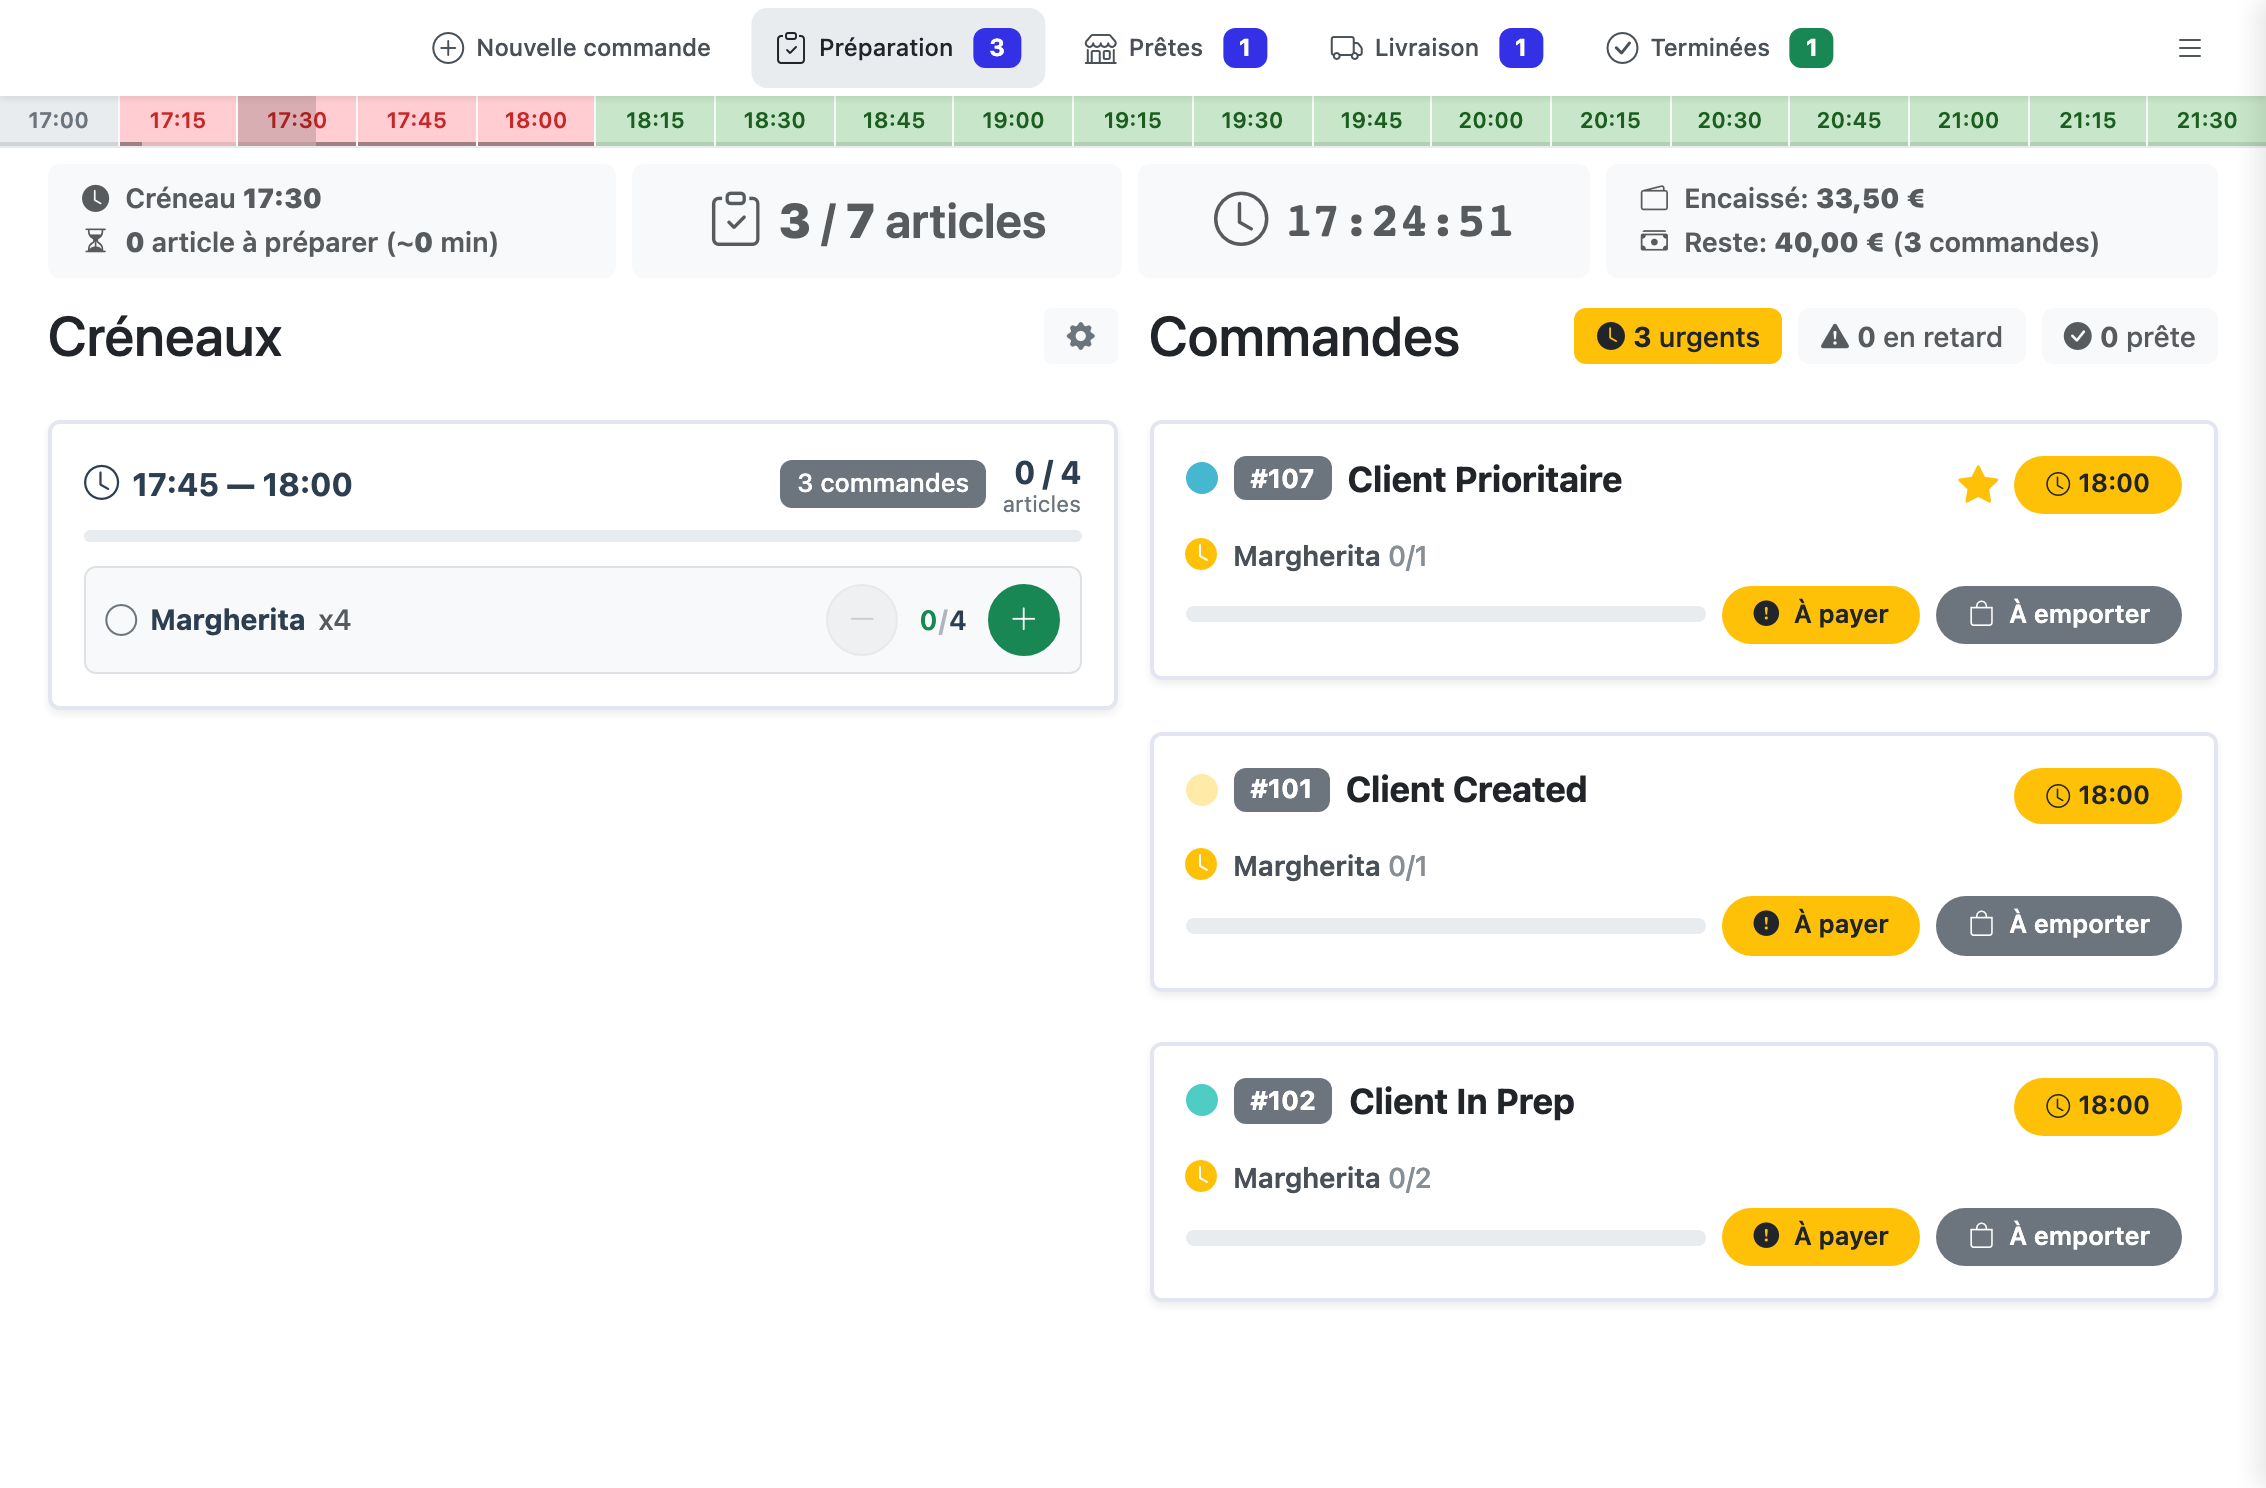Screen dimensions: 2266x1488
Task: Click À payer on order #102
Action: (x=1820, y=1236)
